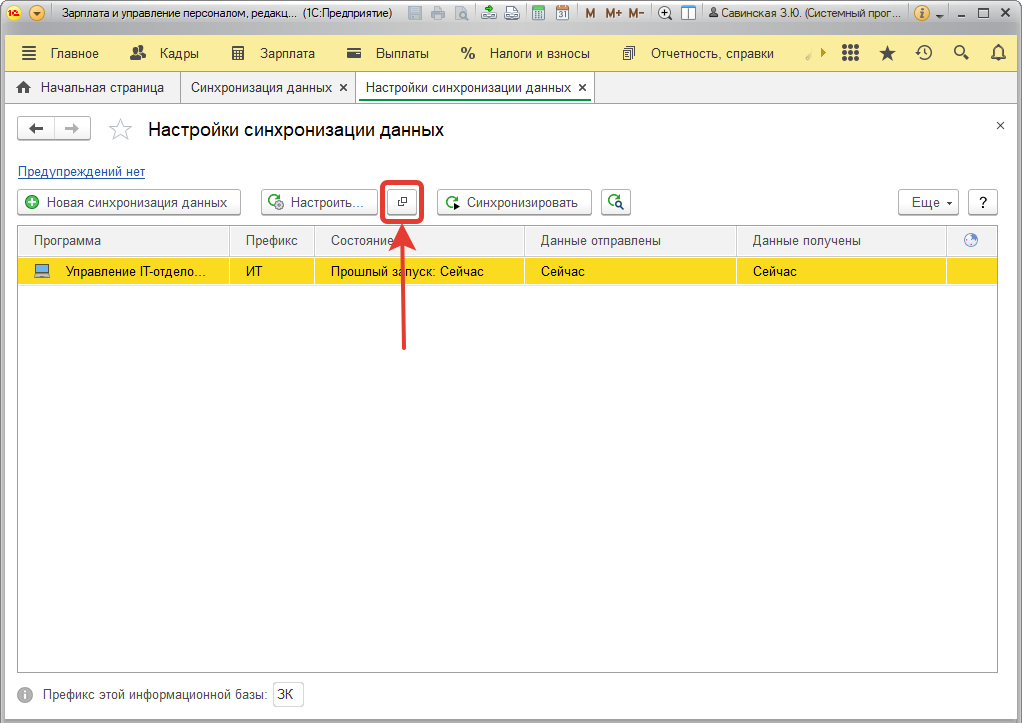
Task: Select the Управление IT-отделом row
Action: click(135, 271)
